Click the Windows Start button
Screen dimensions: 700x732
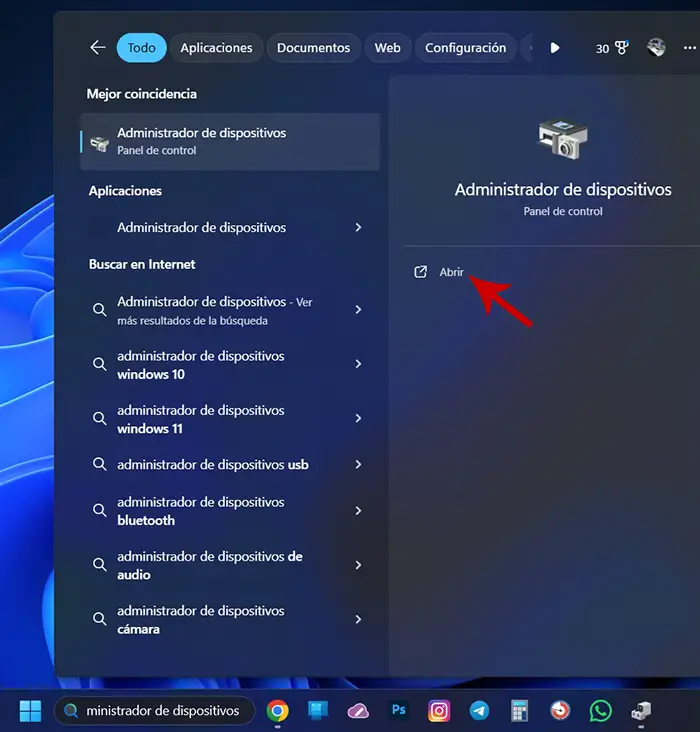[x=30, y=711]
